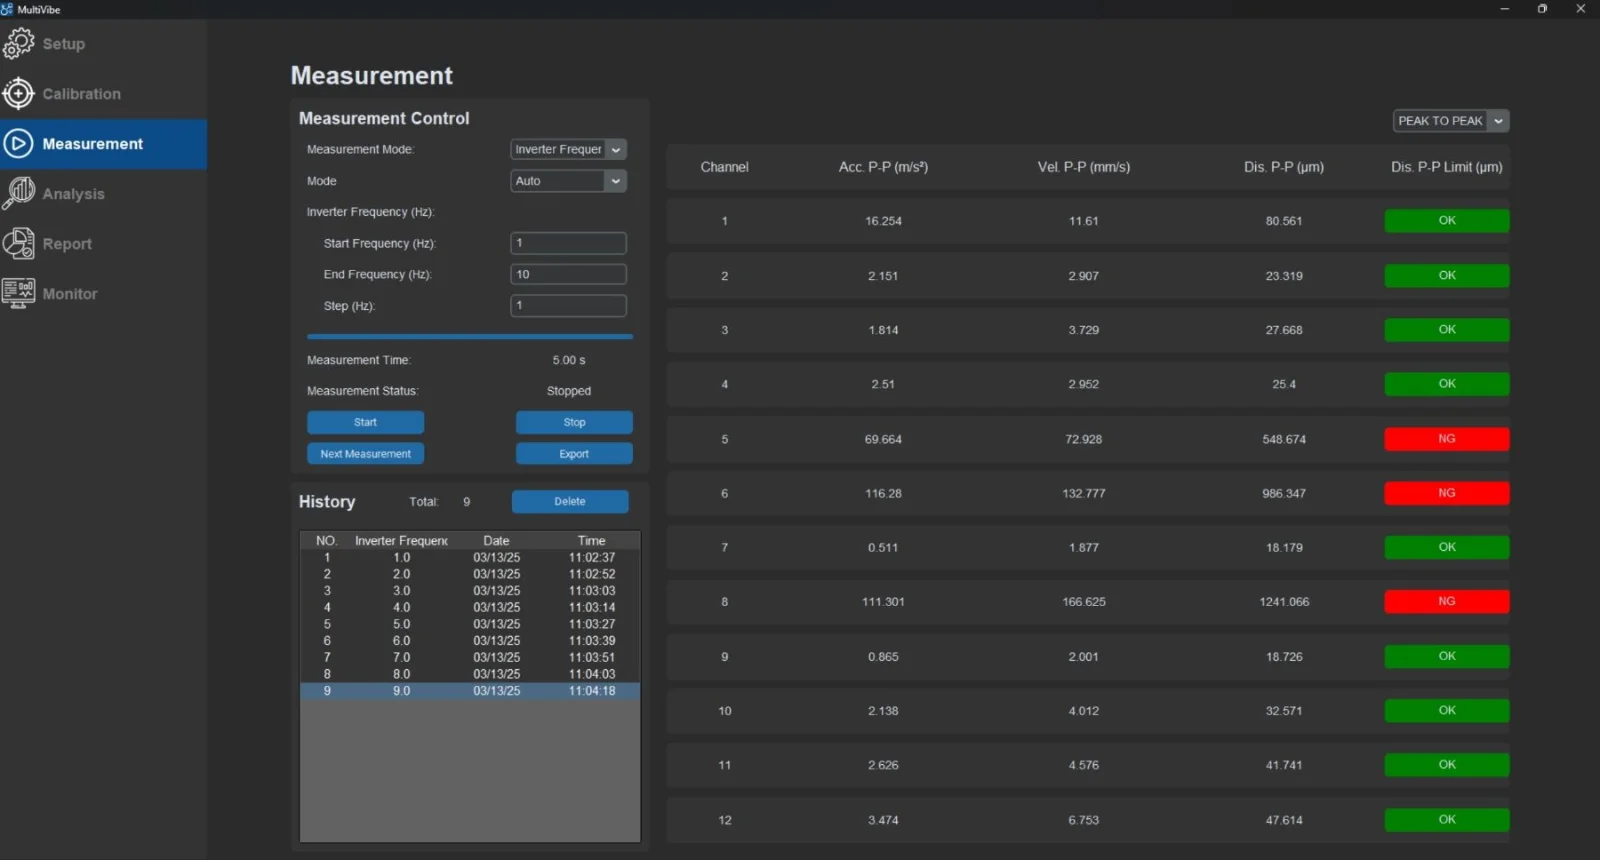Delete the selected history entry

(x=570, y=502)
